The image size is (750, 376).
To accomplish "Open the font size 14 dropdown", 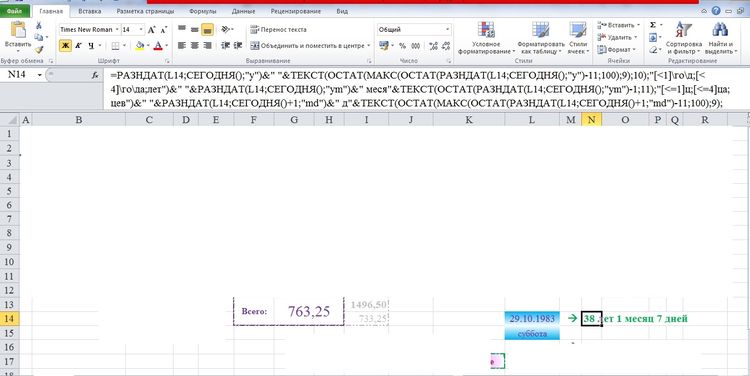I will point(141,30).
